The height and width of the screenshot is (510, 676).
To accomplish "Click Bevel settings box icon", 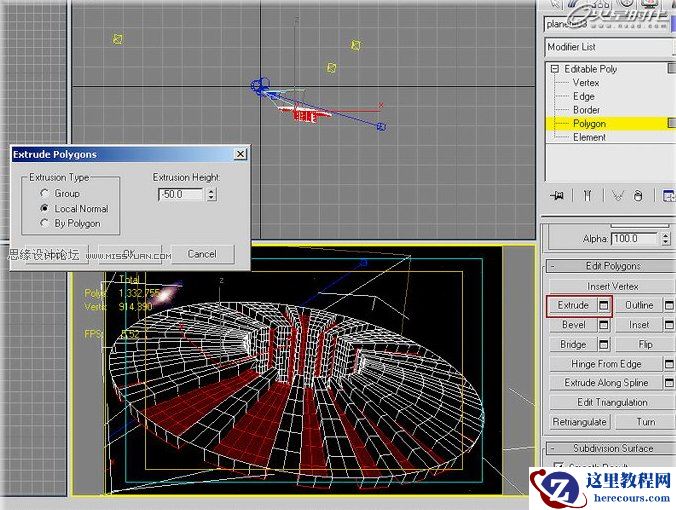I will tap(604, 325).
